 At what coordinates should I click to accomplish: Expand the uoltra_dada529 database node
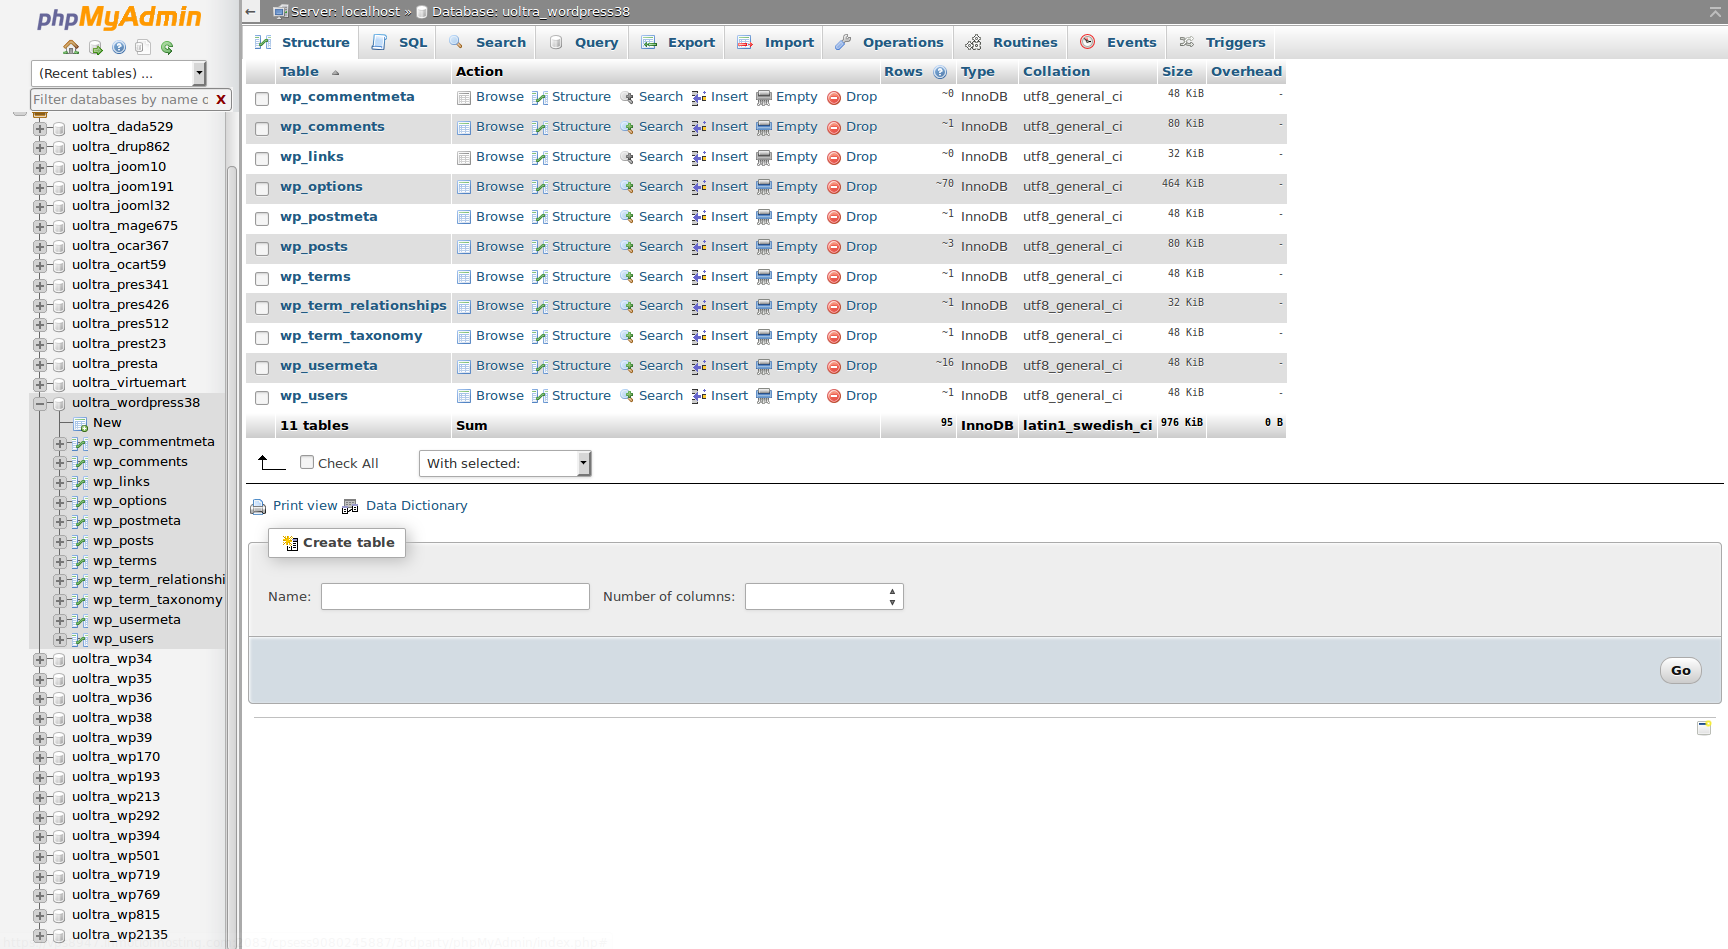(40, 127)
